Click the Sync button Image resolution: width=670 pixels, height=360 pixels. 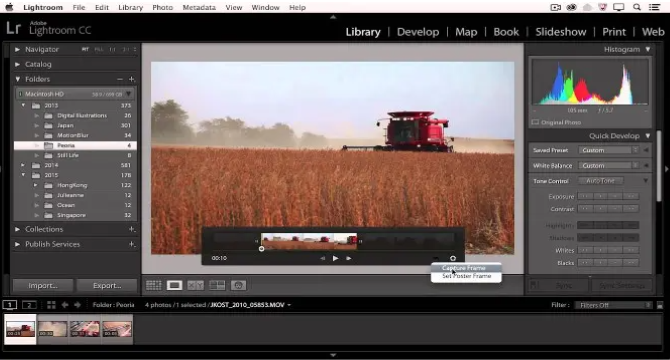pyautogui.click(x=563, y=285)
